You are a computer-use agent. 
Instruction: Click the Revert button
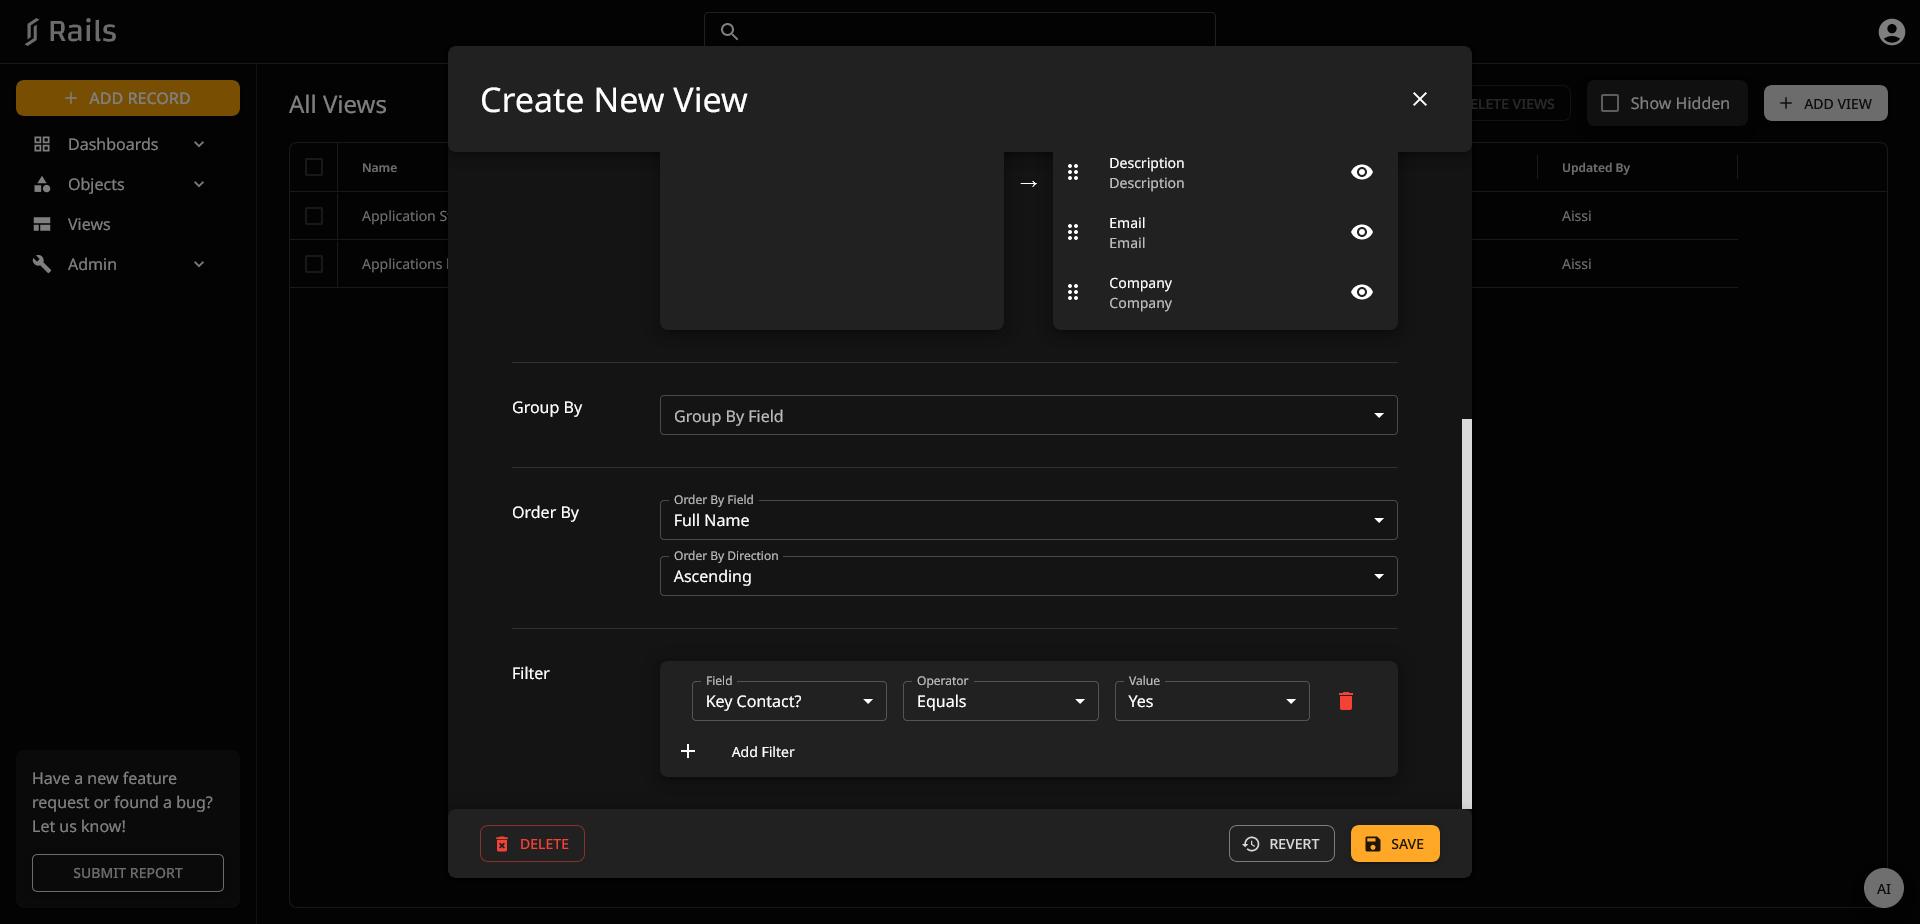pyautogui.click(x=1281, y=844)
